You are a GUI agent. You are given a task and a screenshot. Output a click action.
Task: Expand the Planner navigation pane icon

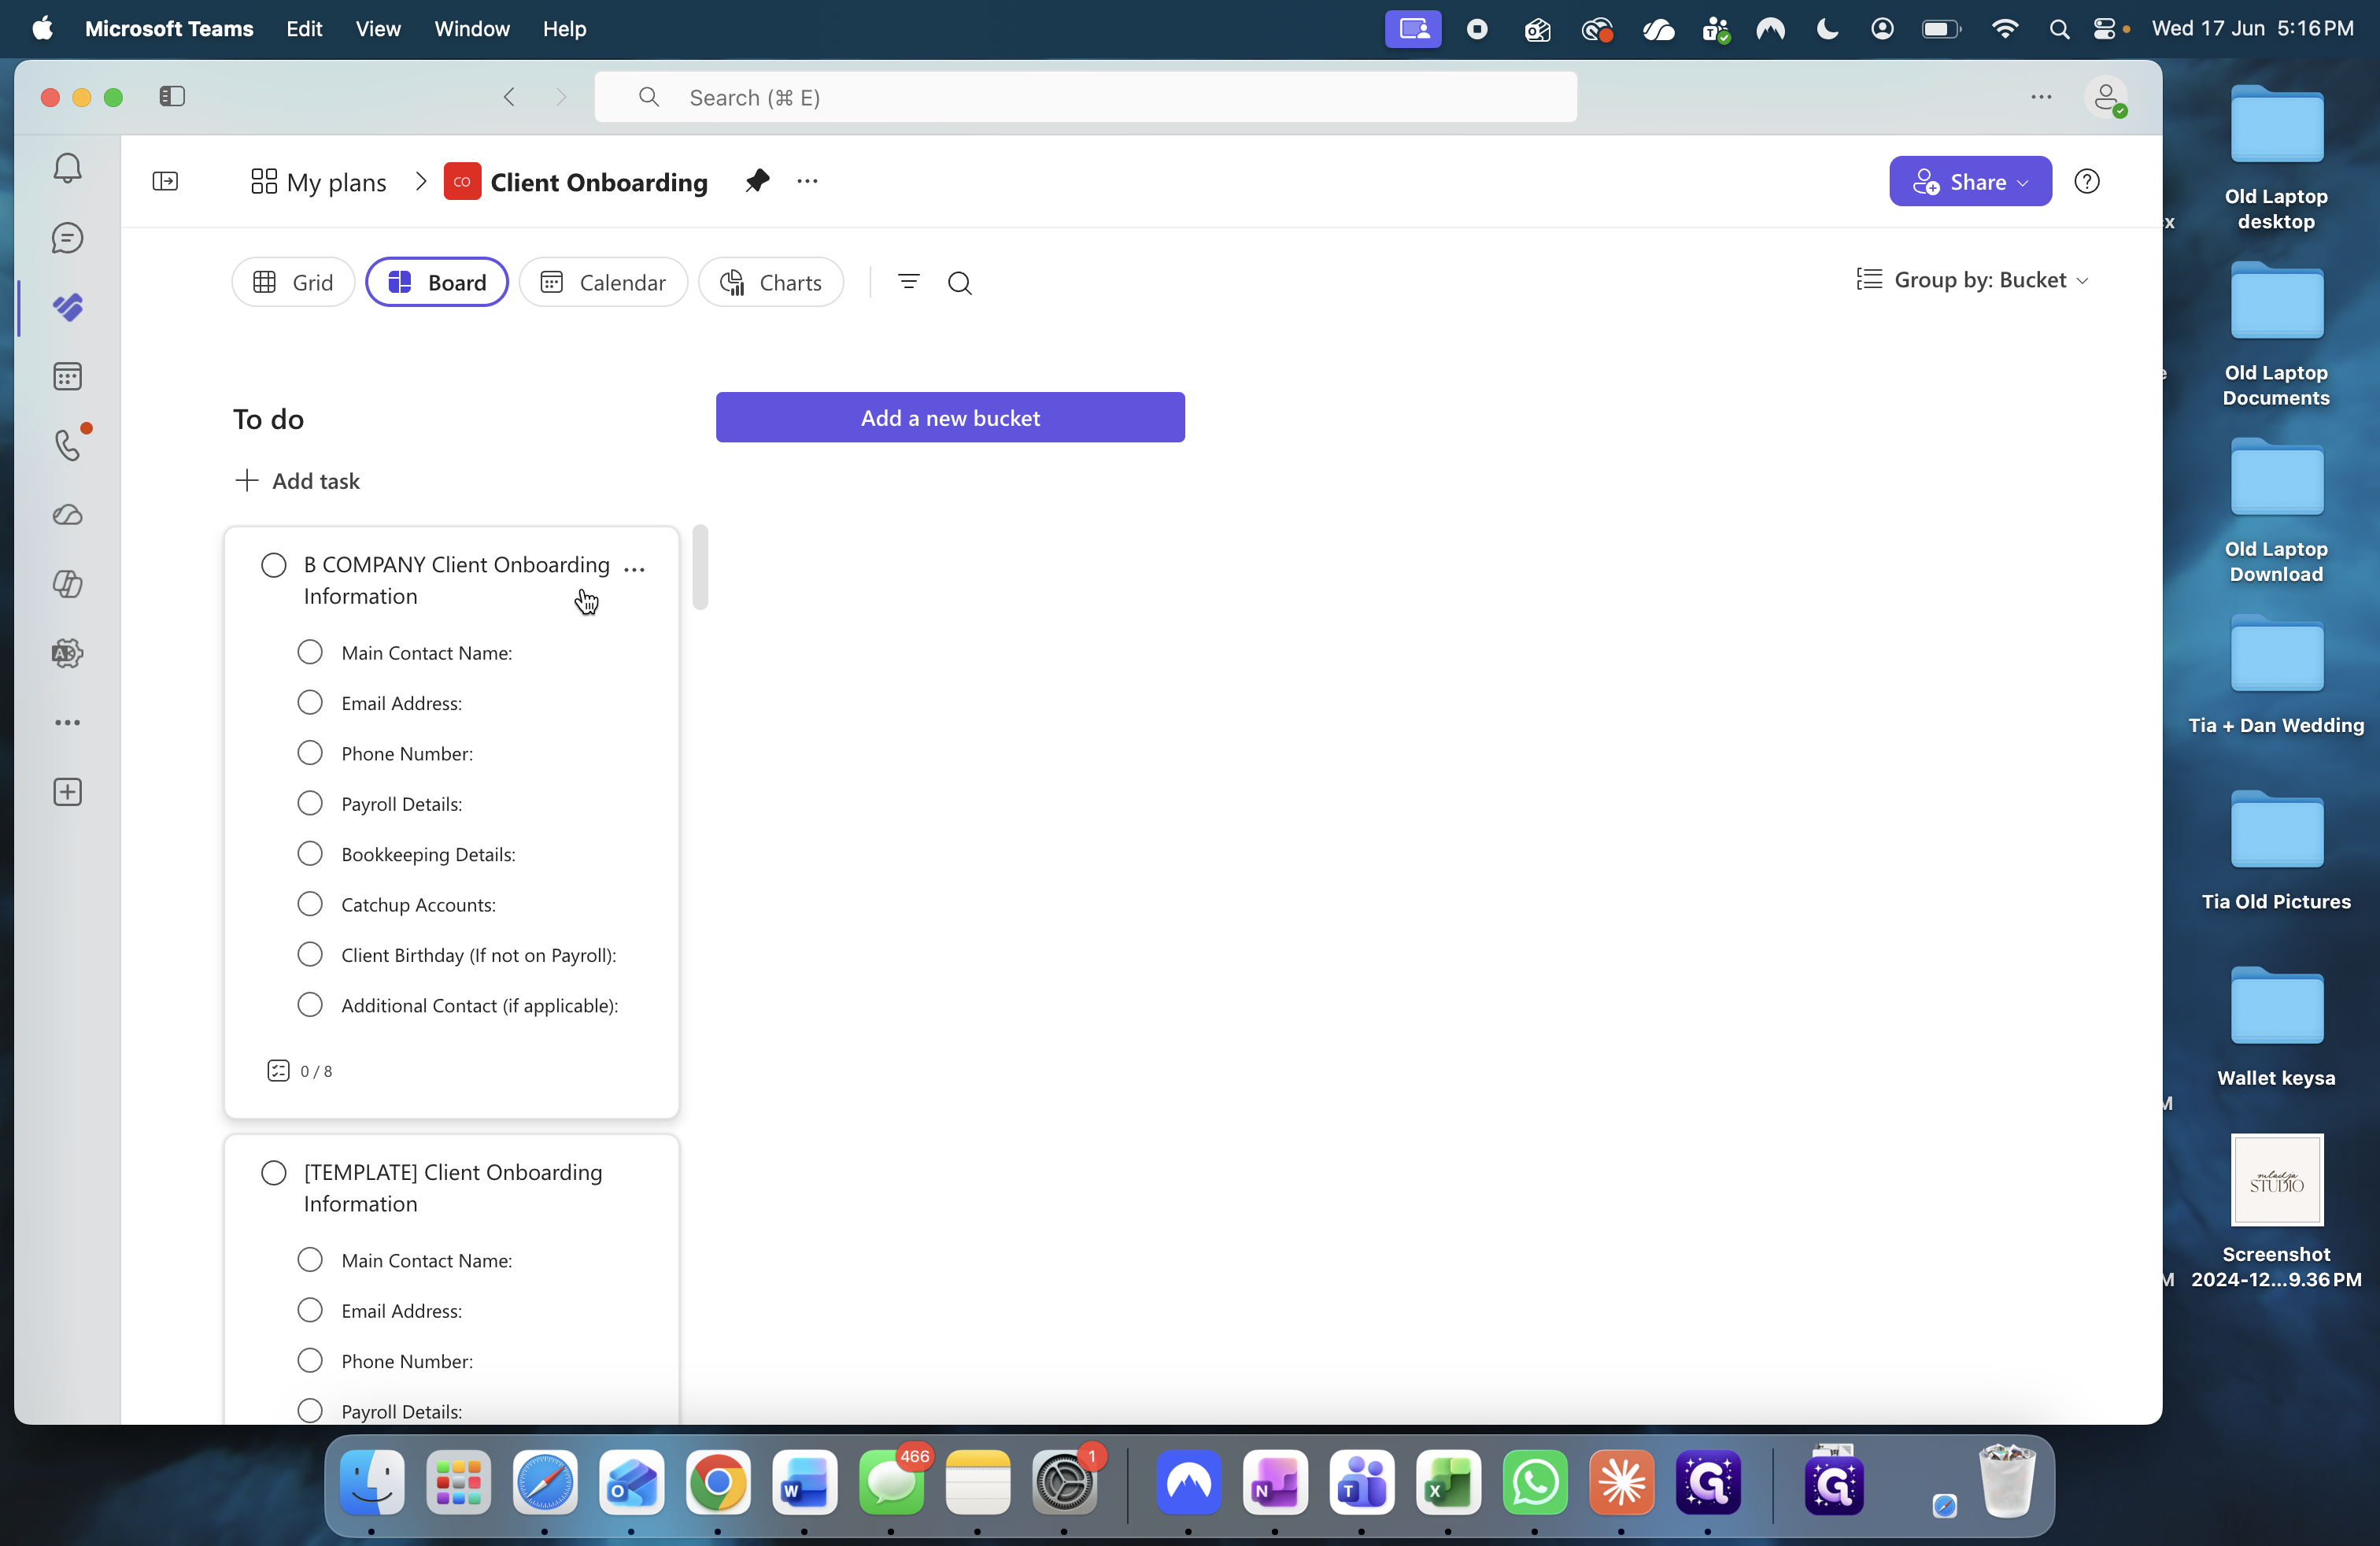pos(165,181)
